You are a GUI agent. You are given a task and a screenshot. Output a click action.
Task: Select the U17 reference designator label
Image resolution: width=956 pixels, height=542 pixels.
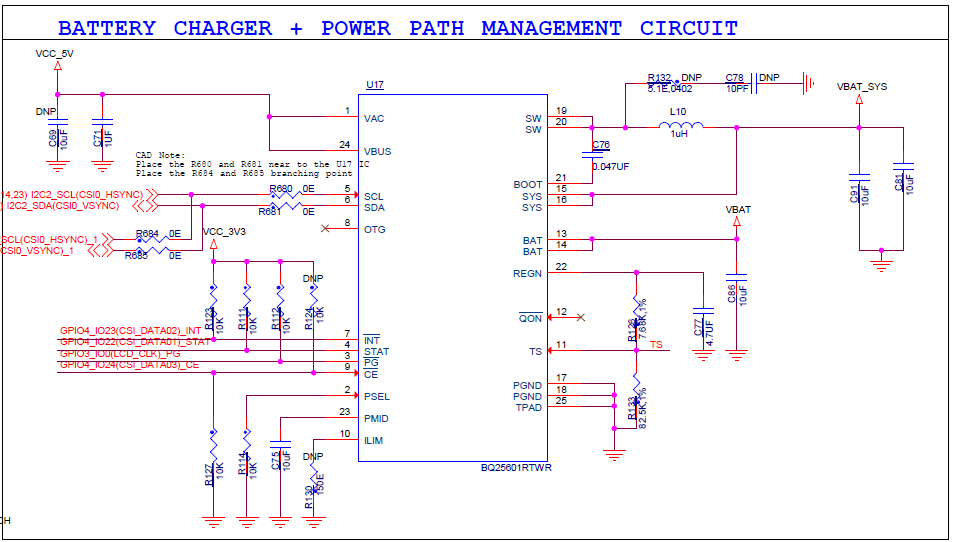(x=375, y=85)
